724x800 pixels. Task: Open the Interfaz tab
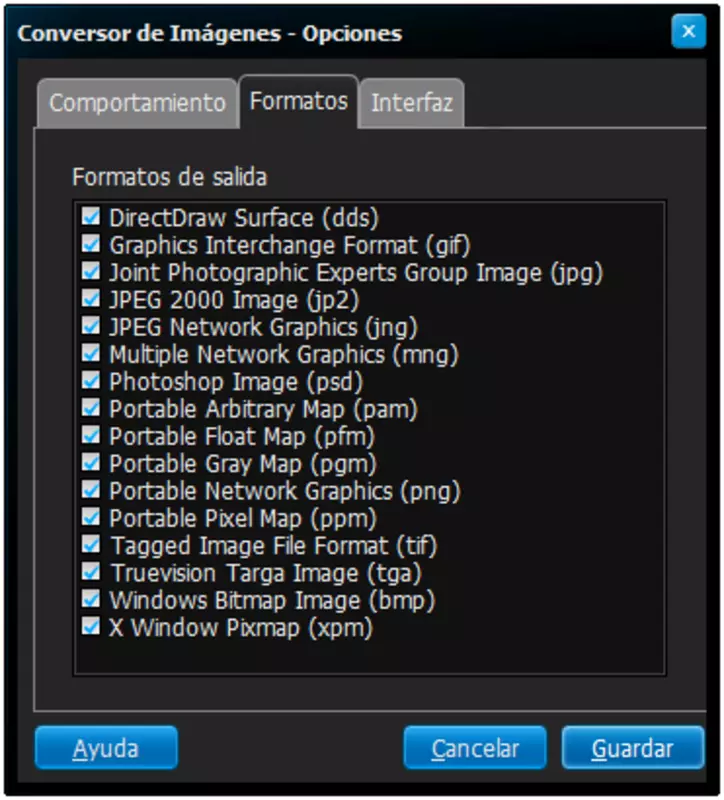pos(412,103)
